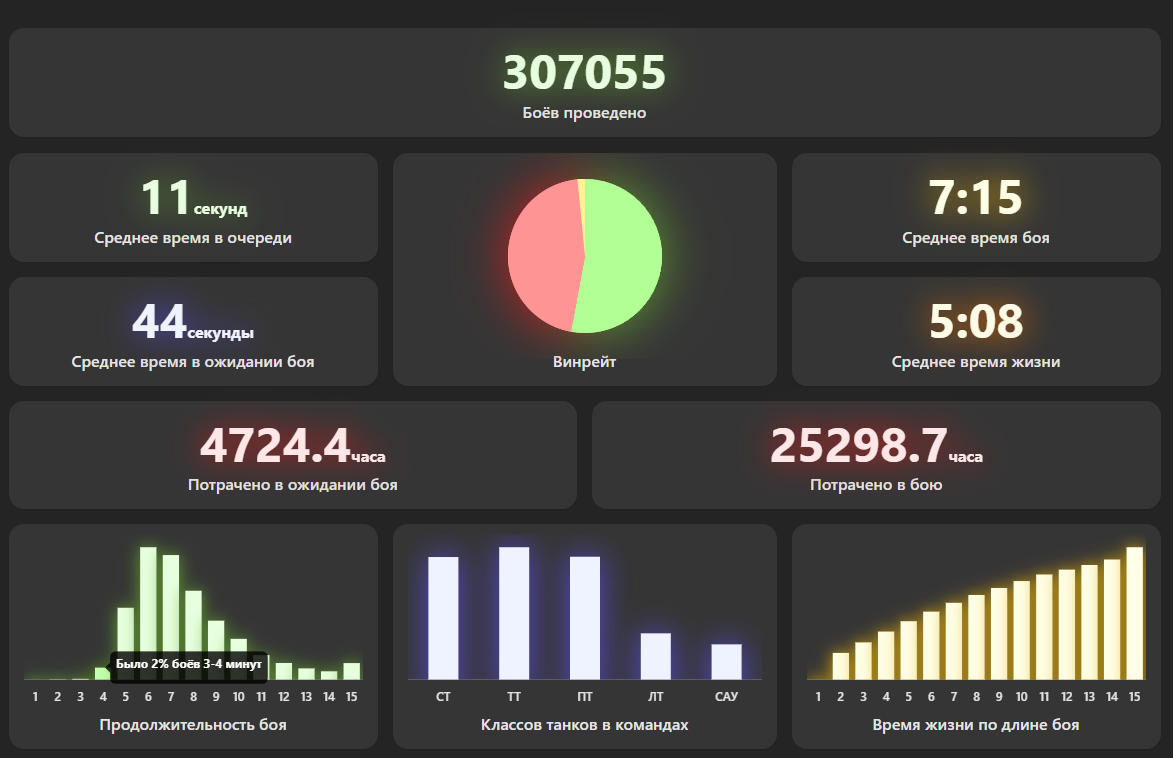1173x758 pixels.
Task: Click the green bar at minute 15
Action: (352, 671)
